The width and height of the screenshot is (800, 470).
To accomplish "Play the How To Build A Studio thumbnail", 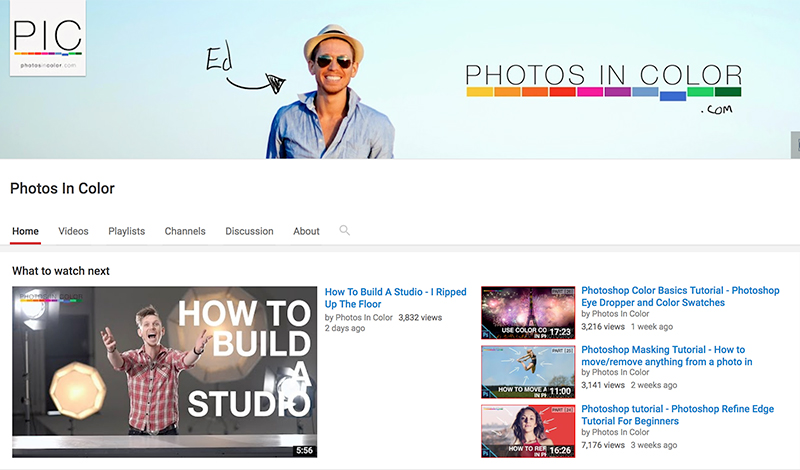I will 165,372.
